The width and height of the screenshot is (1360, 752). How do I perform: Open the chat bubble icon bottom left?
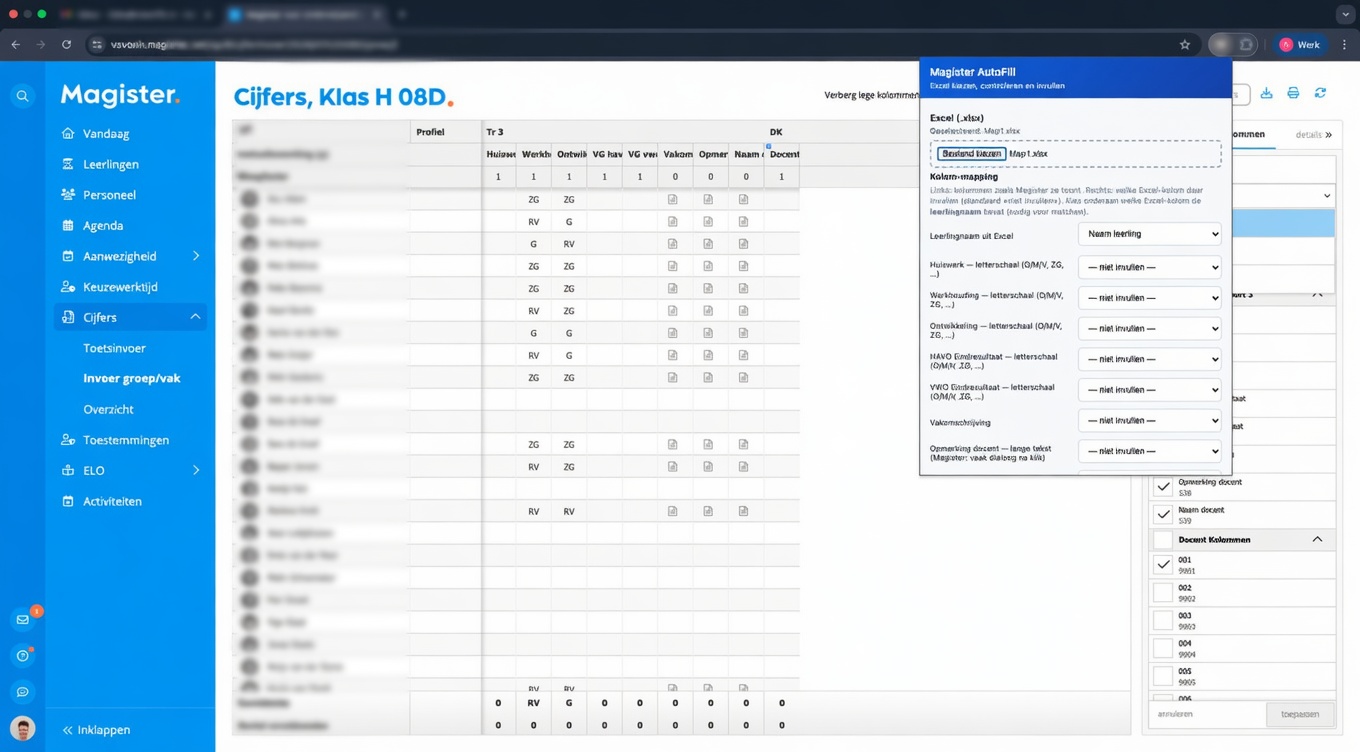[22, 691]
